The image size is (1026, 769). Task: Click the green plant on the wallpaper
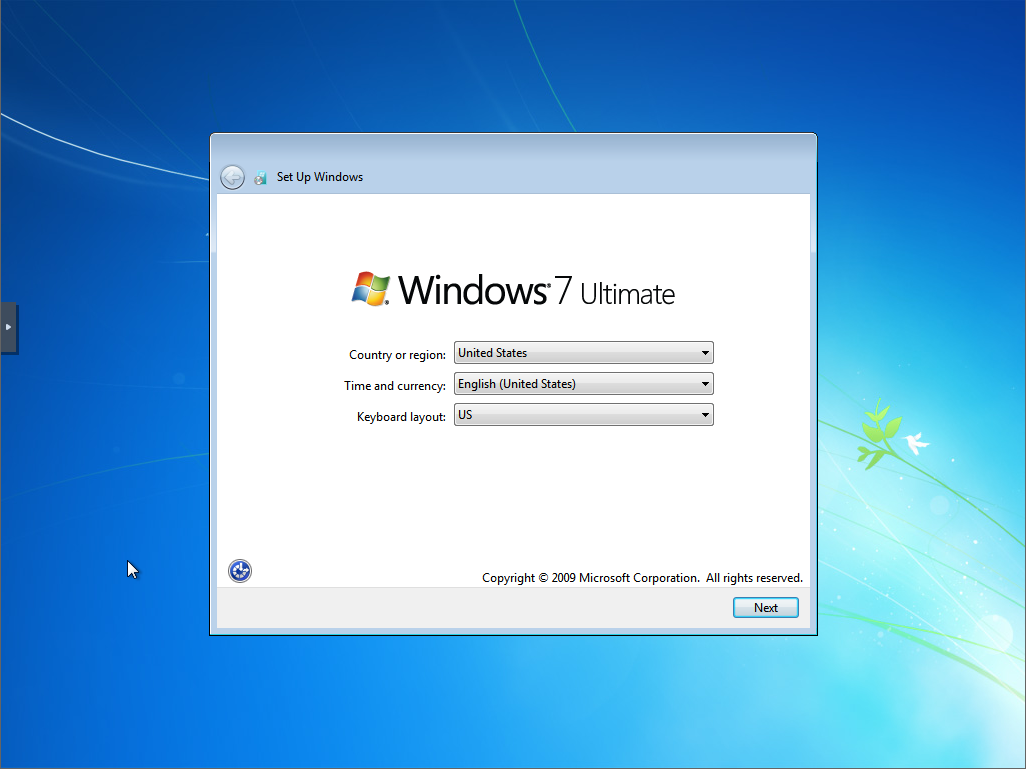874,435
